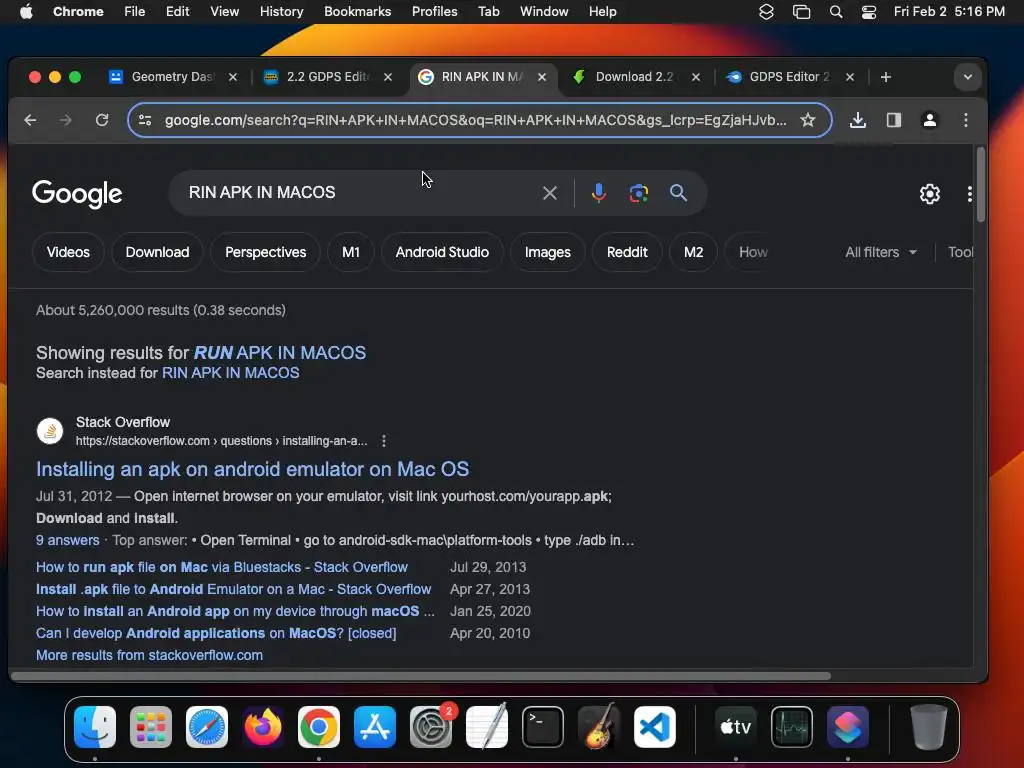The image size is (1024, 768).
Task: Close the RIN APK IN MACOS tab
Action: (x=541, y=77)
